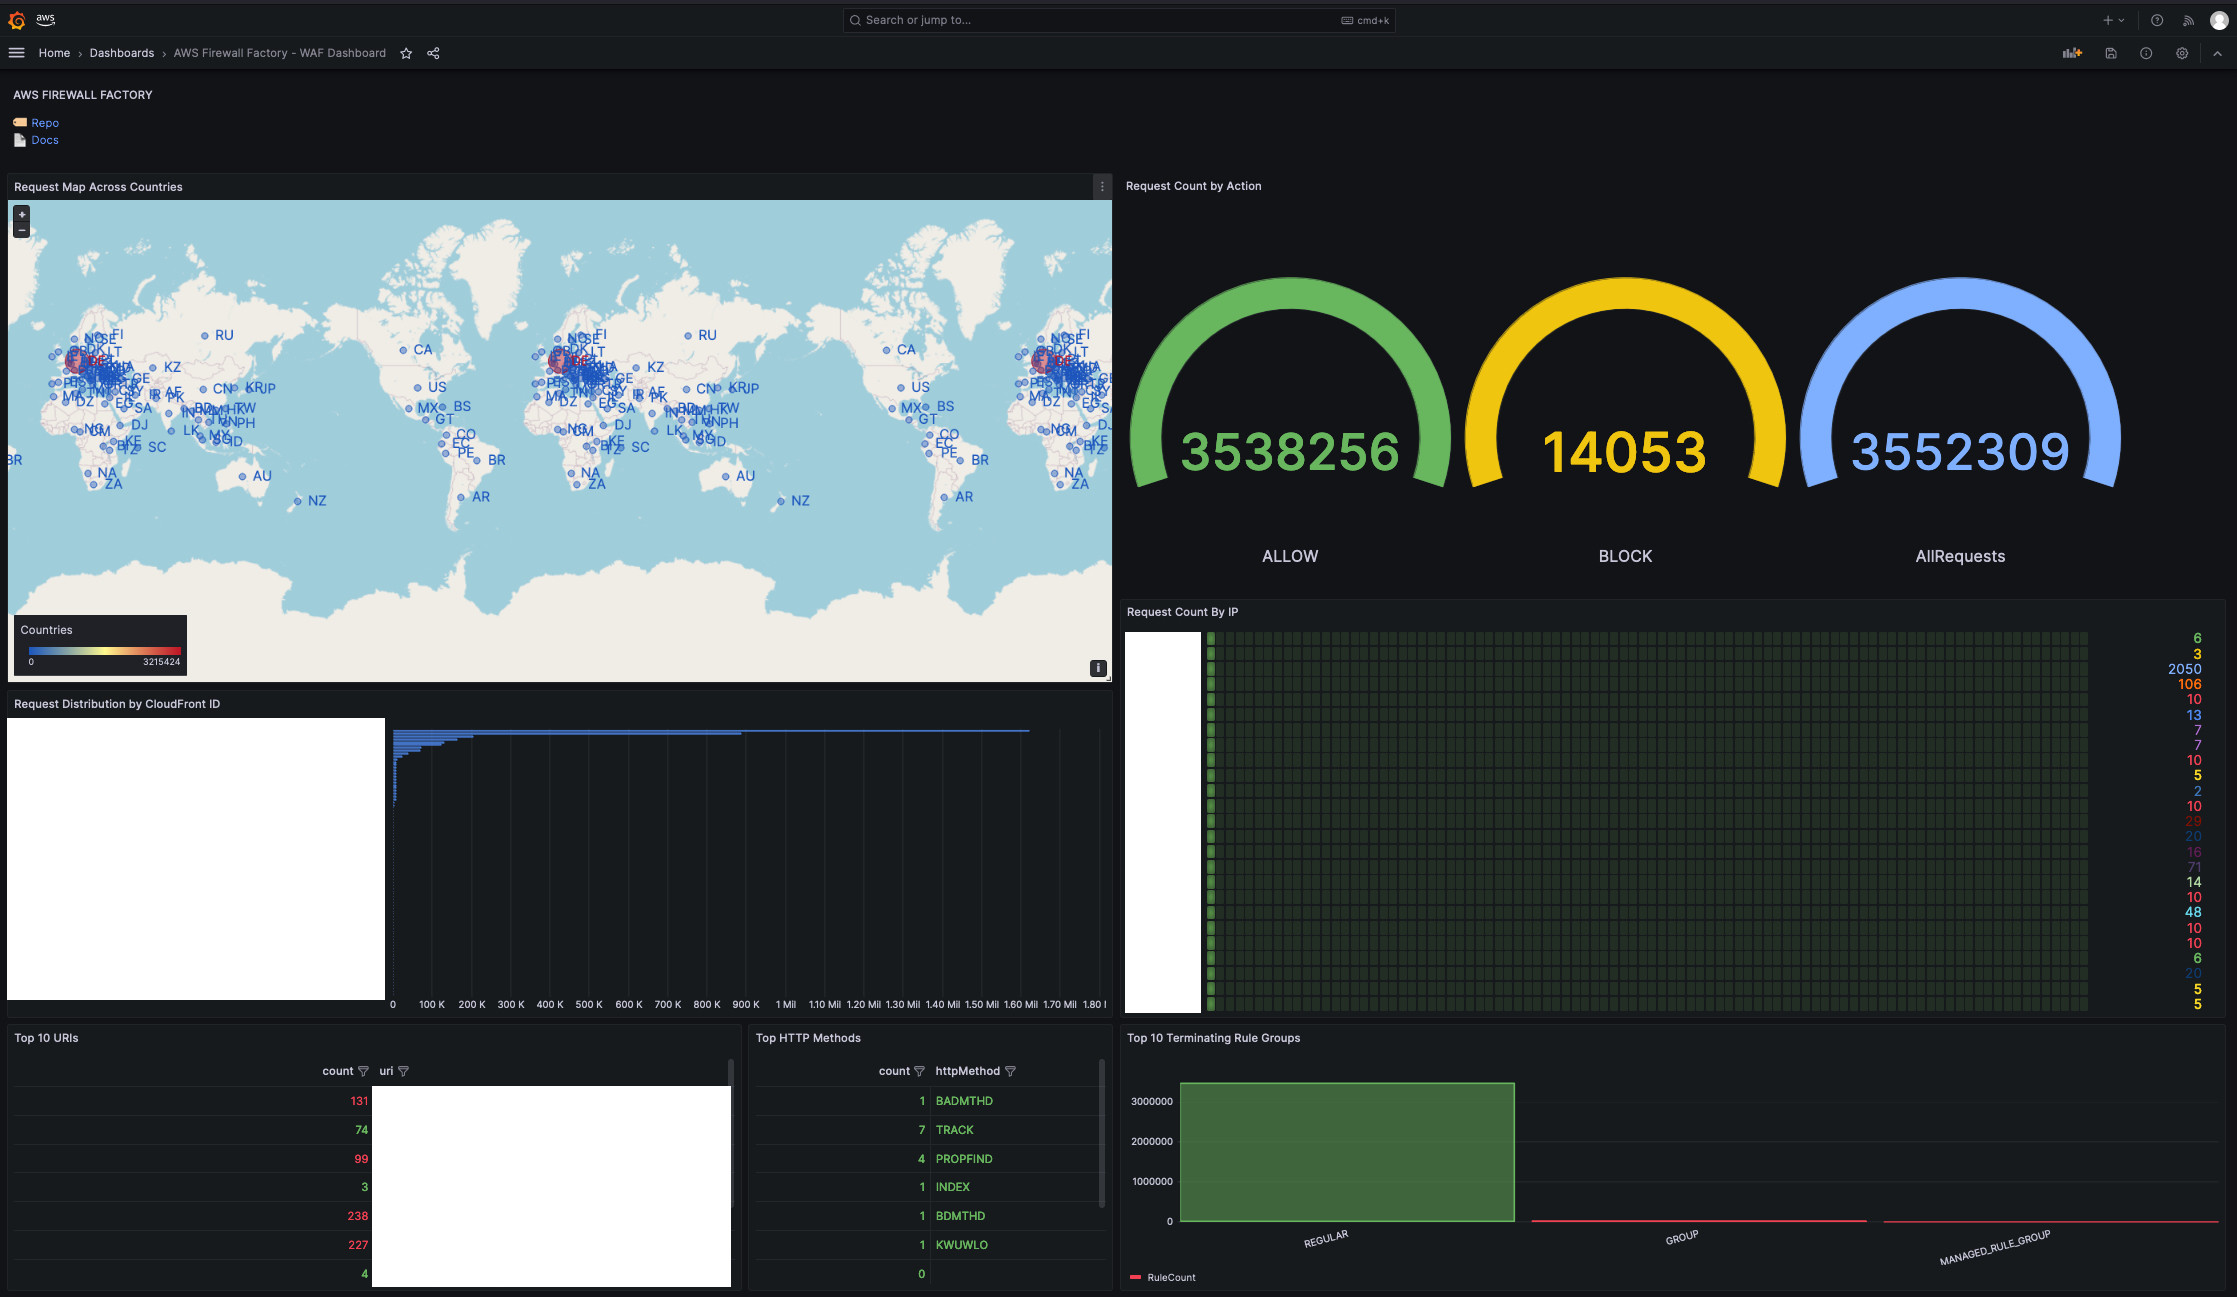Click Request Count By IP panel title
Image resolution: width=2237 pixels, height=1297 pixels.
click(1182, 612)
